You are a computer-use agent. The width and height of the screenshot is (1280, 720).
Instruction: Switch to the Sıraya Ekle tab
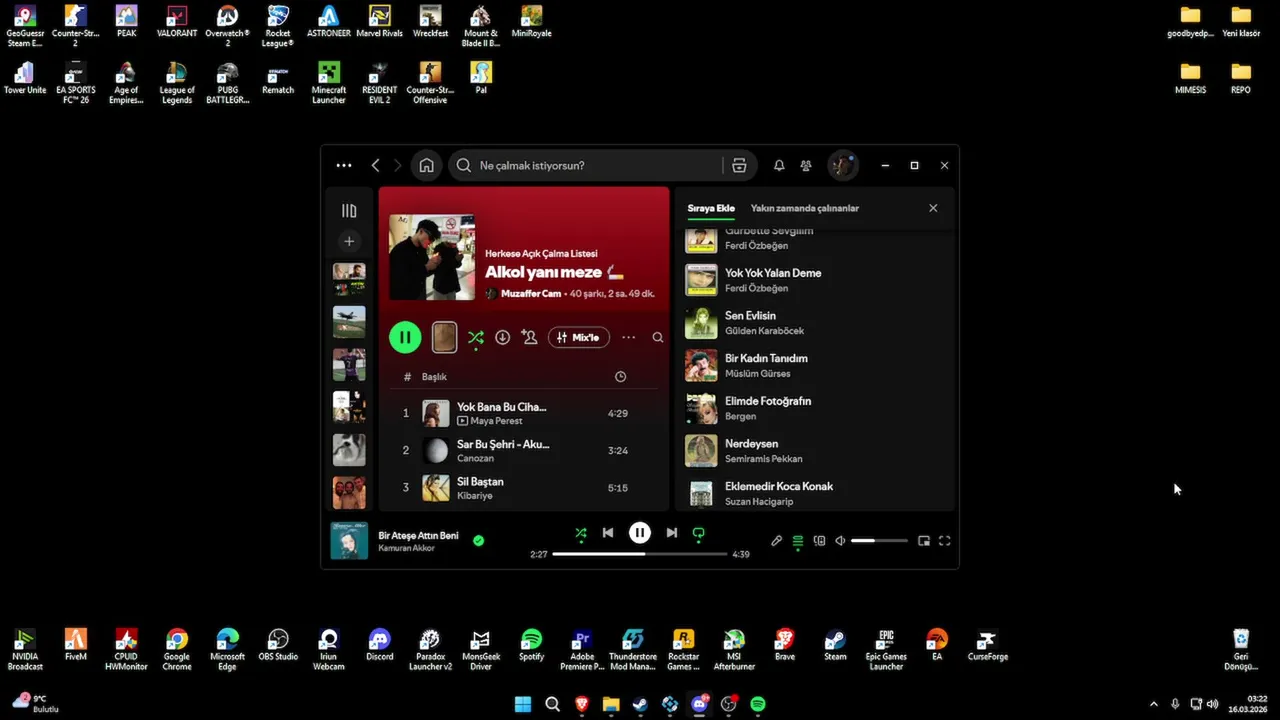click(x=711, y=208)
